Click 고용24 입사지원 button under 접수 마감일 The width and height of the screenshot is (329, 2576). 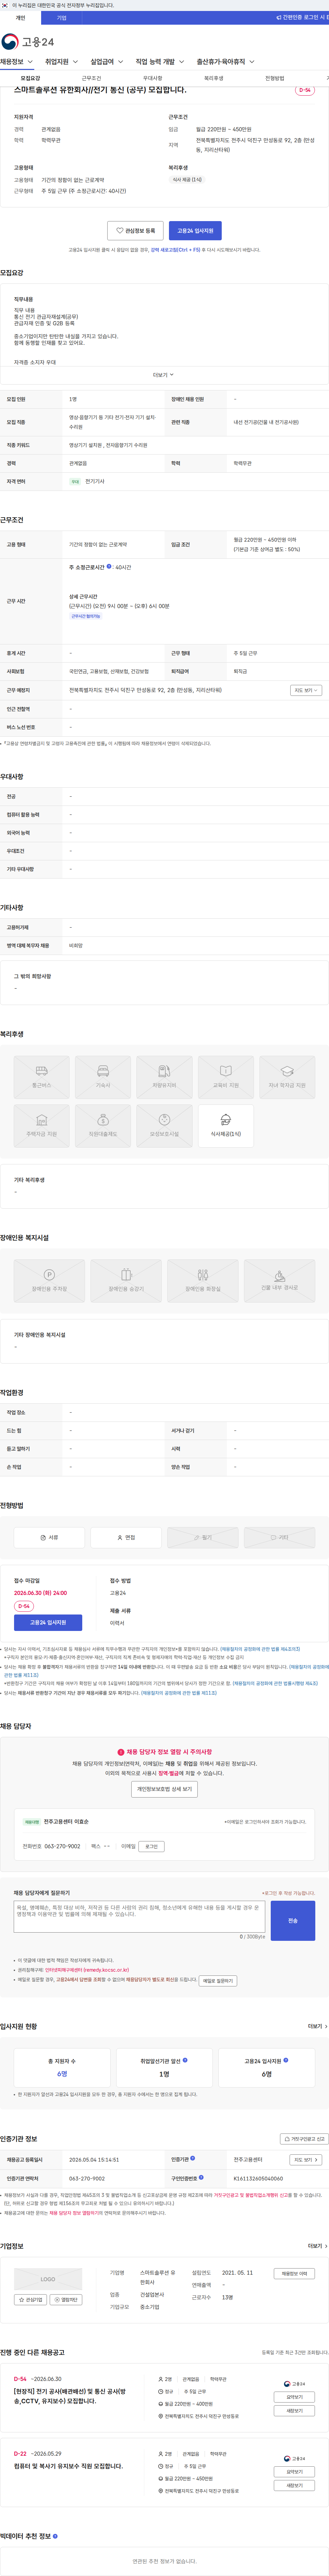pos(48,1623)
